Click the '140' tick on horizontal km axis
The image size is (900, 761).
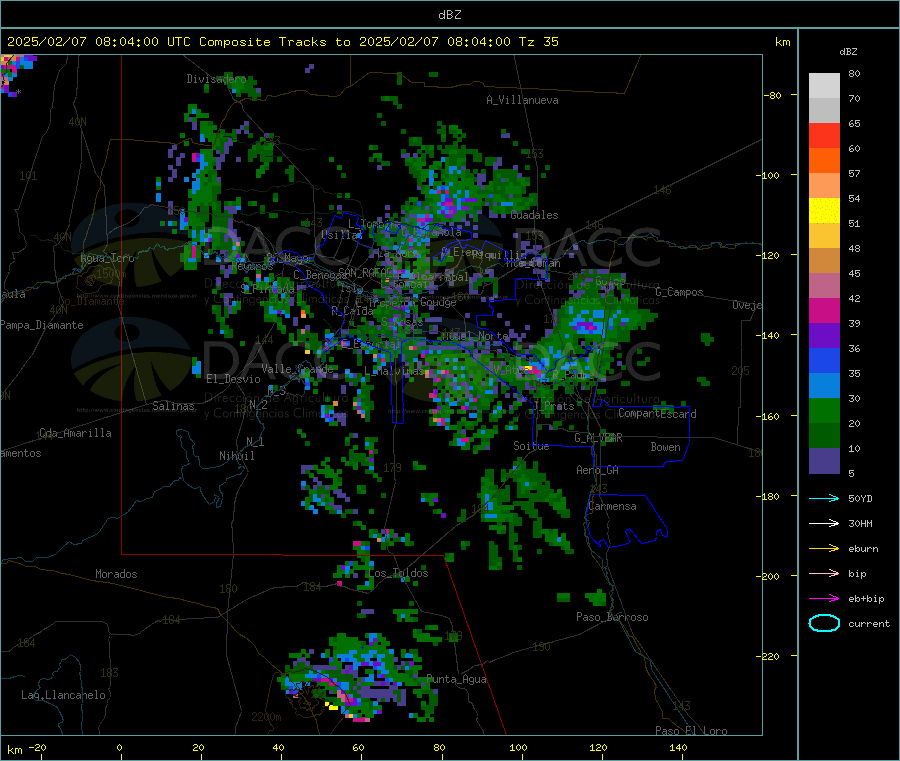[678, 747]
